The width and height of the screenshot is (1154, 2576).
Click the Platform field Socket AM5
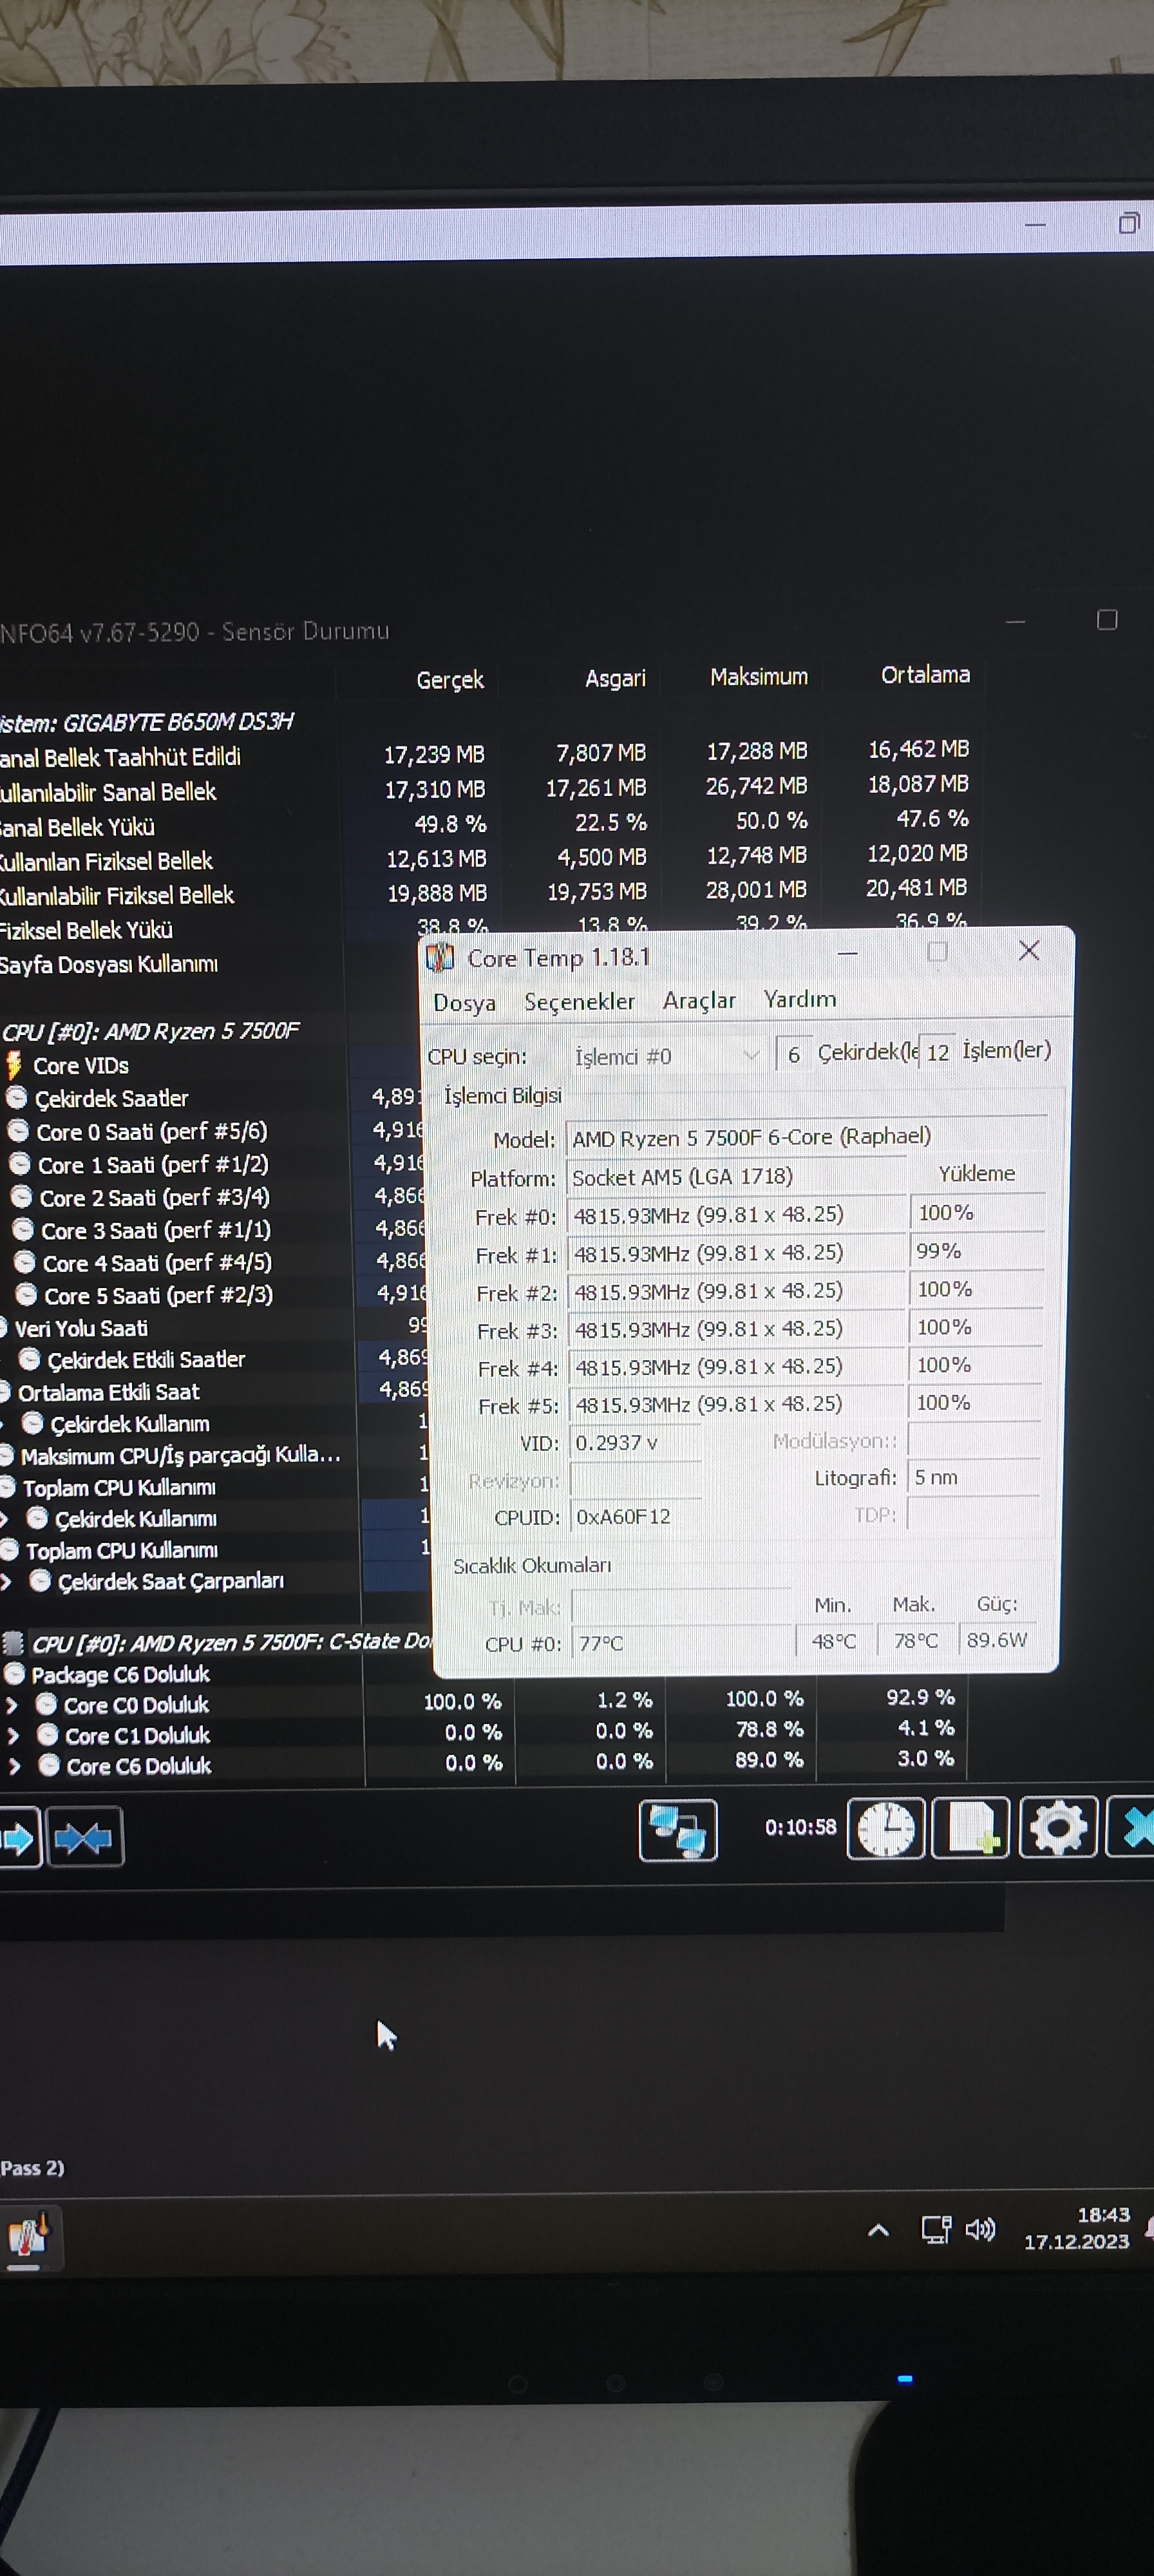pos(736,1176)
